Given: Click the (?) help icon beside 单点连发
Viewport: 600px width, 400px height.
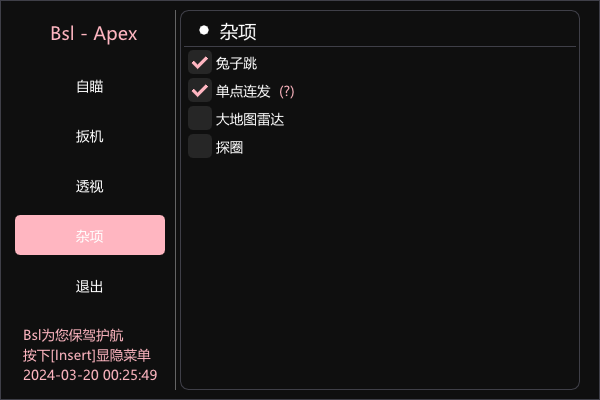Looking at the screenshot, I should coord(287,91).
